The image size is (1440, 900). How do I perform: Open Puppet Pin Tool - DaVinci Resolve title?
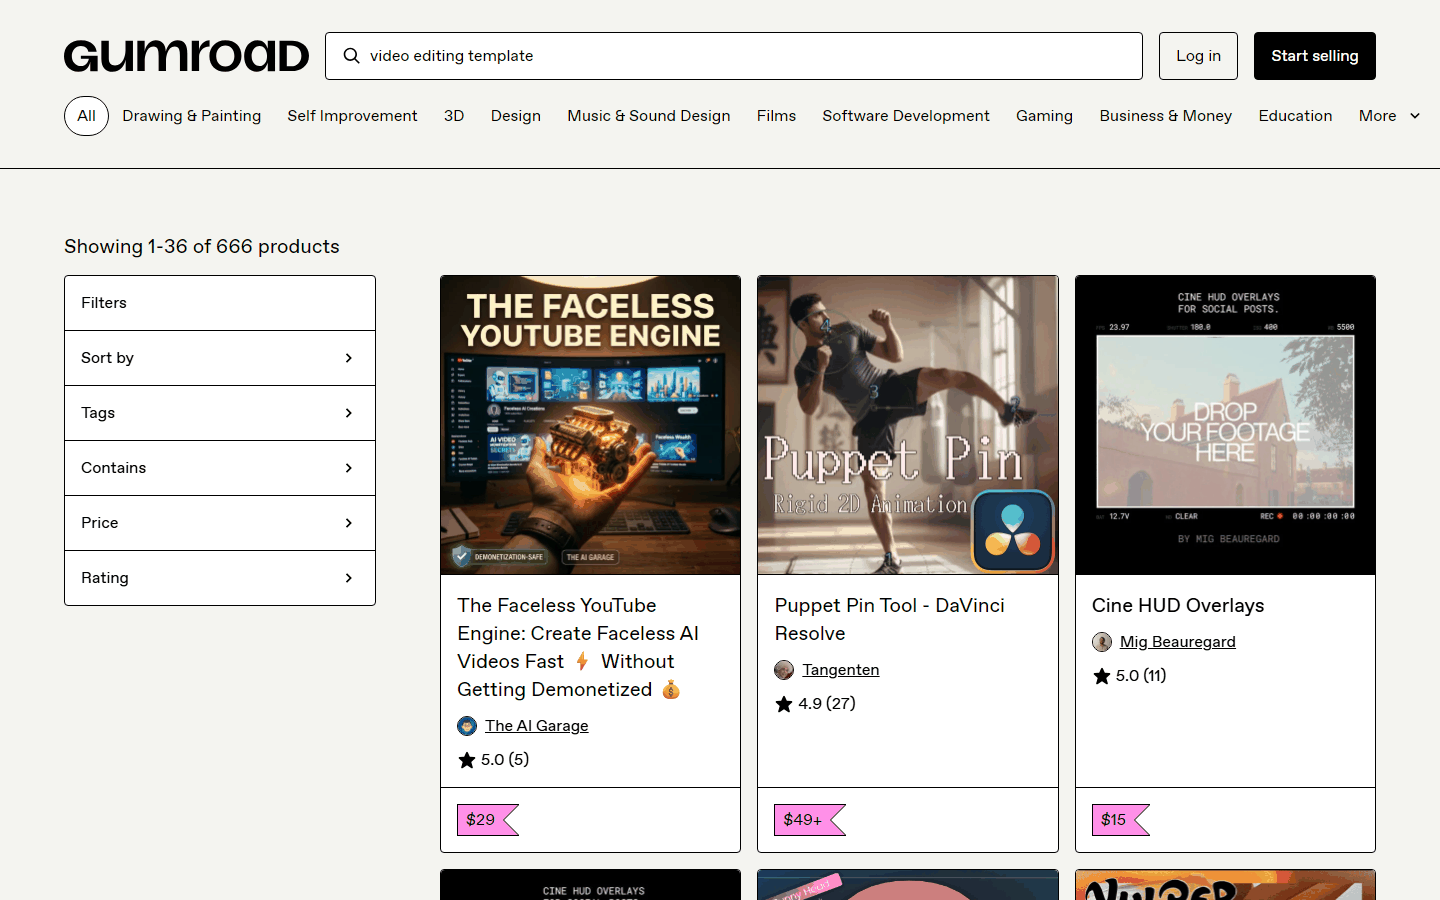[x=890, y=620]
